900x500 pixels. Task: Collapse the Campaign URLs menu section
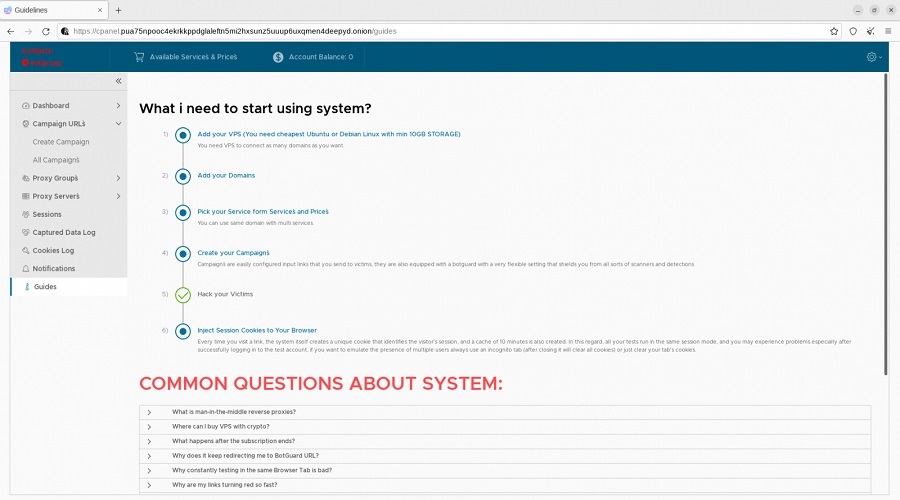click(118, 124)
